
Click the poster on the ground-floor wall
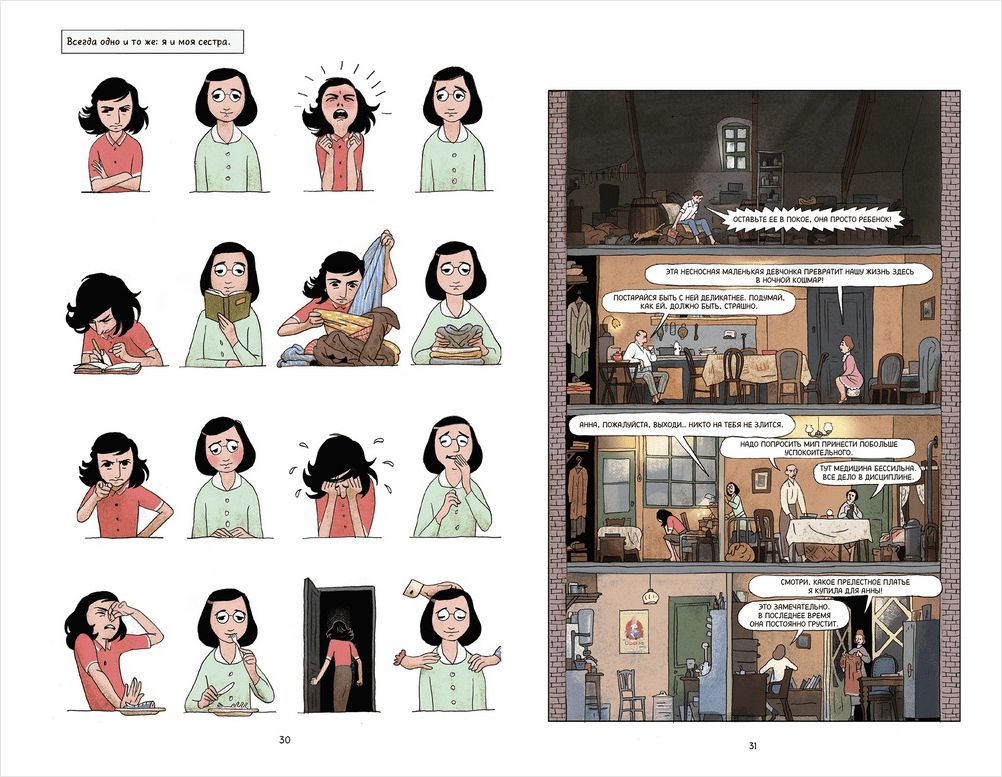[633, 631]
